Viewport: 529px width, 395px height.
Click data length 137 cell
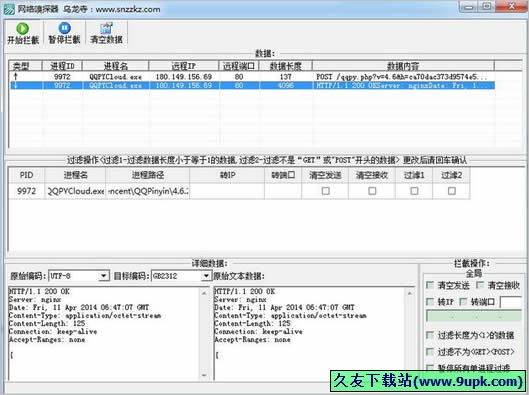click(x=285, y=77)
